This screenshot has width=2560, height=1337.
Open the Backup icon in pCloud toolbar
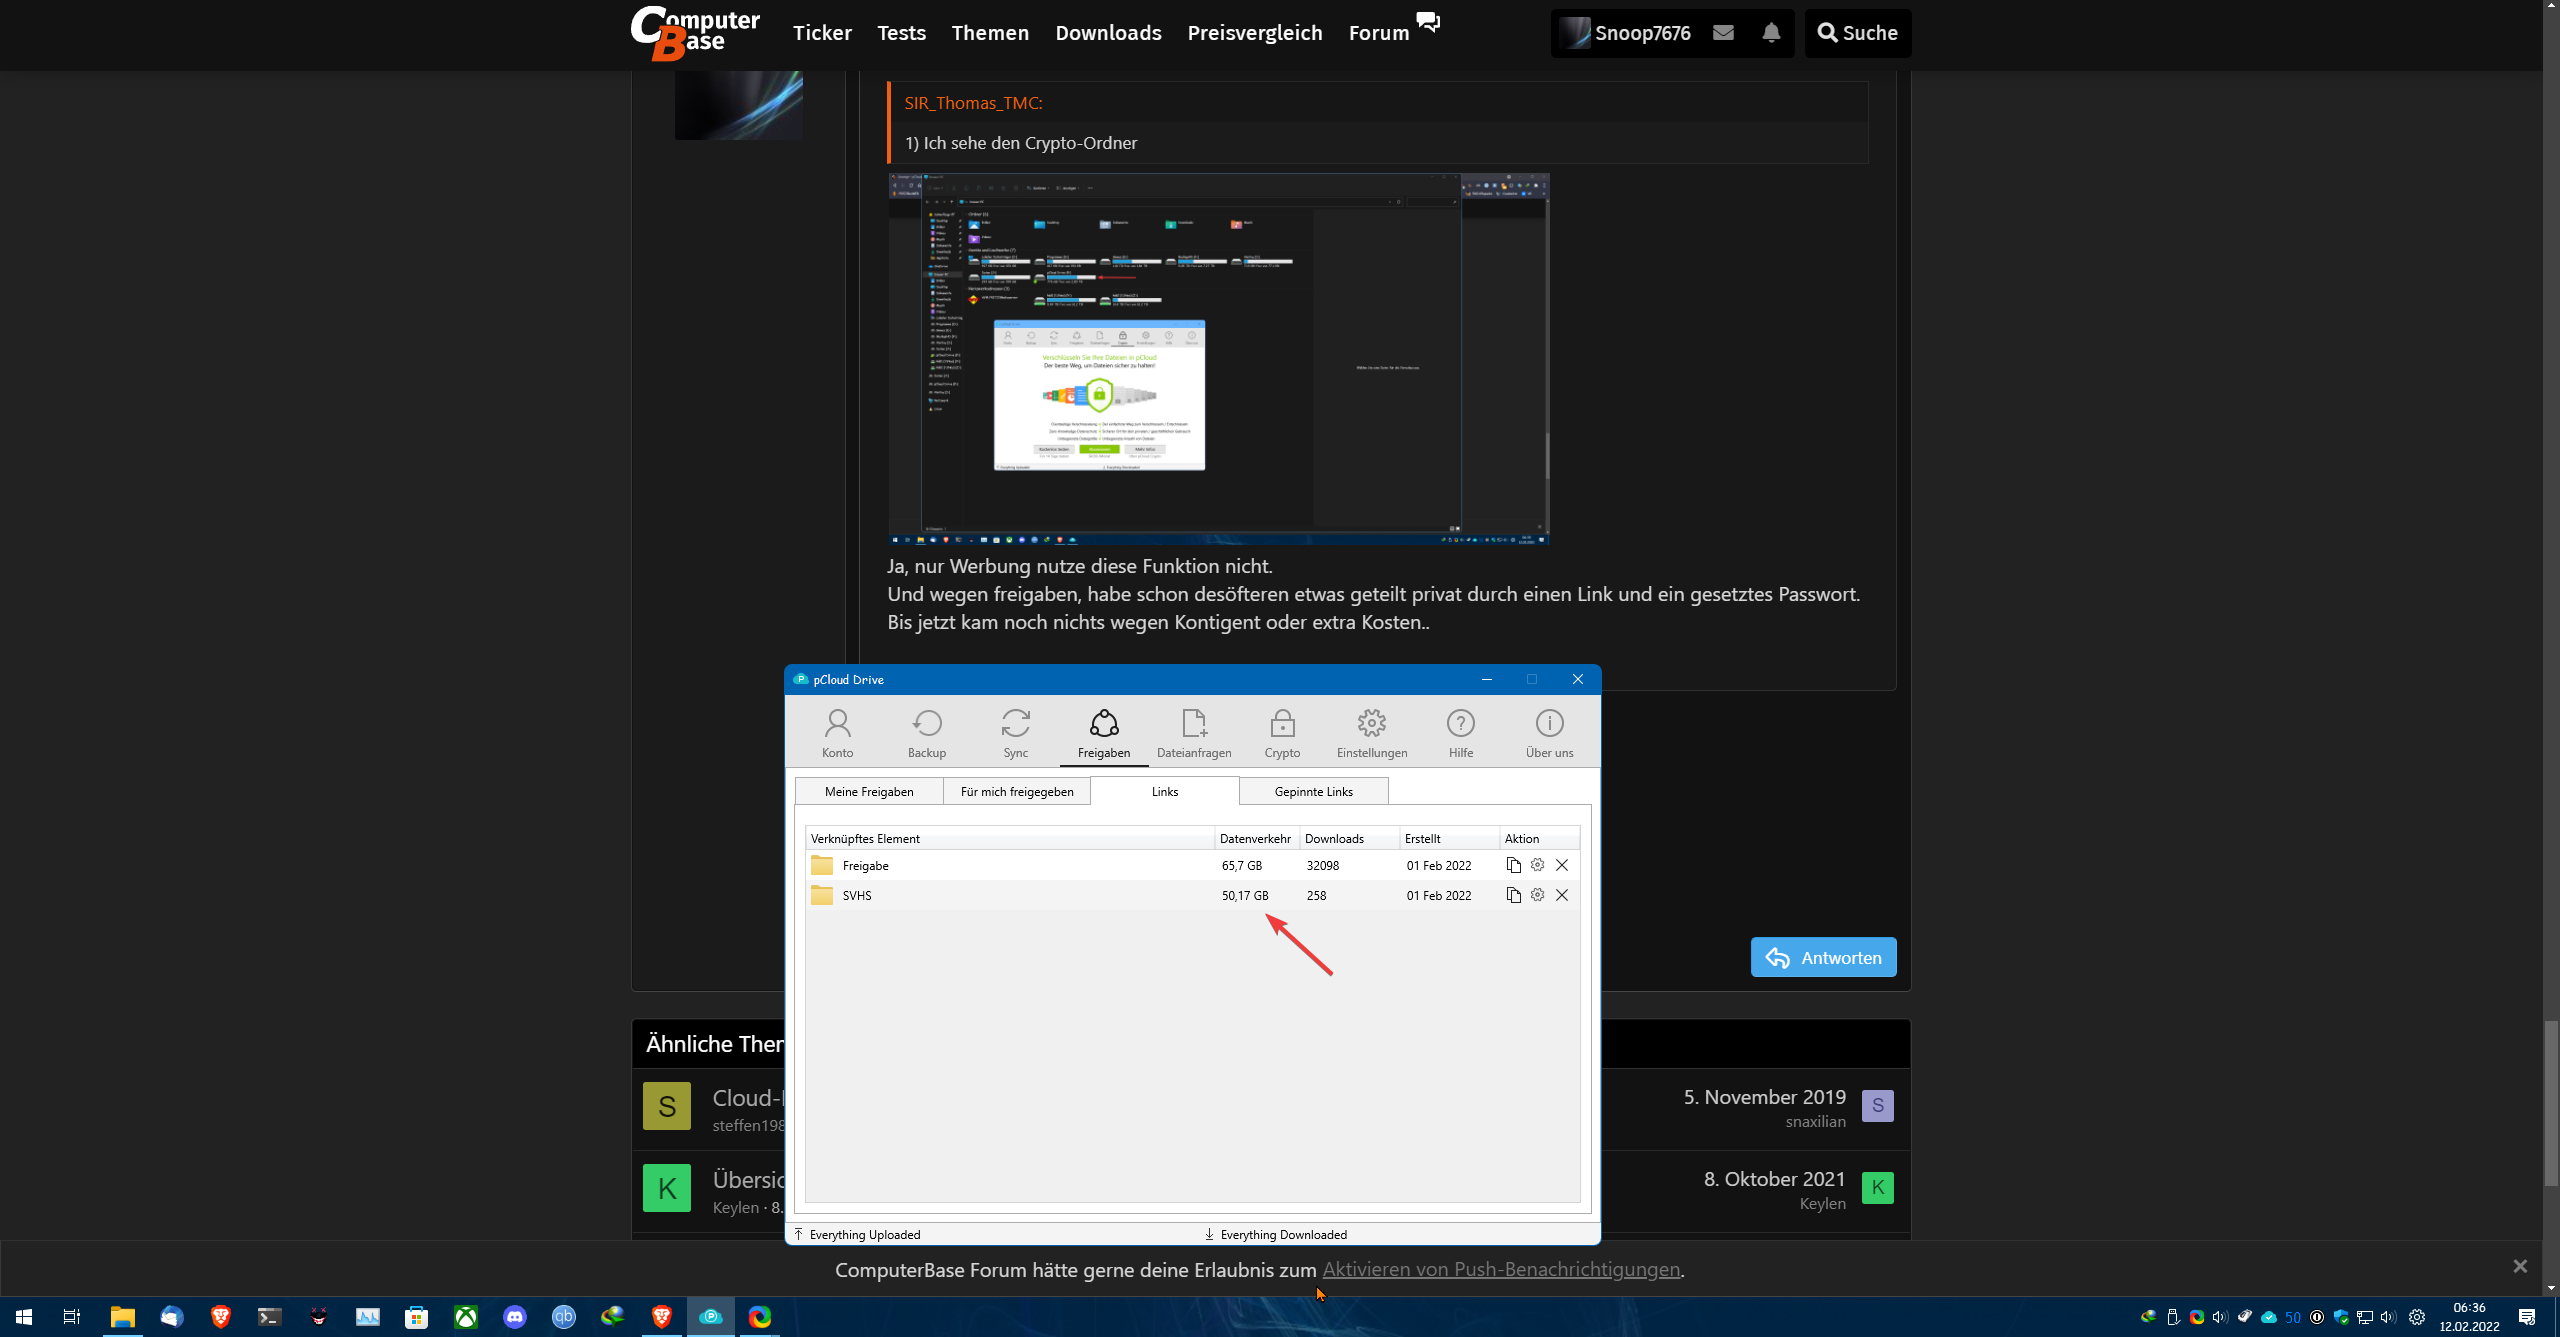click(926, 732)
